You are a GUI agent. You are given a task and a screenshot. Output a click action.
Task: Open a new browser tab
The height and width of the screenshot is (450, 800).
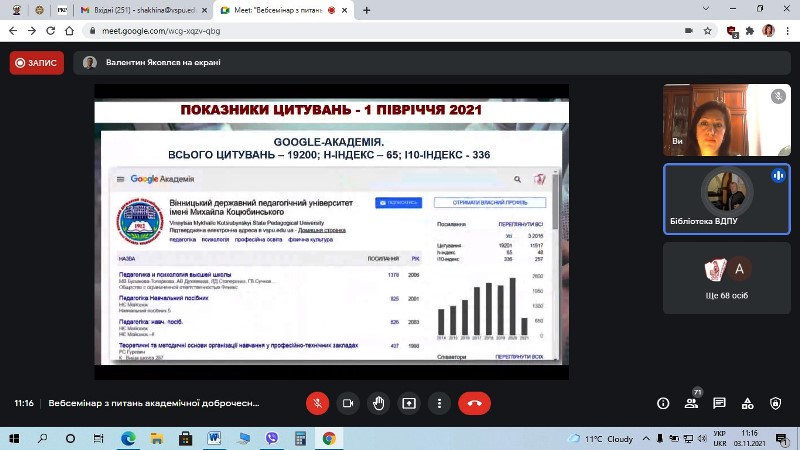(366, 10)
